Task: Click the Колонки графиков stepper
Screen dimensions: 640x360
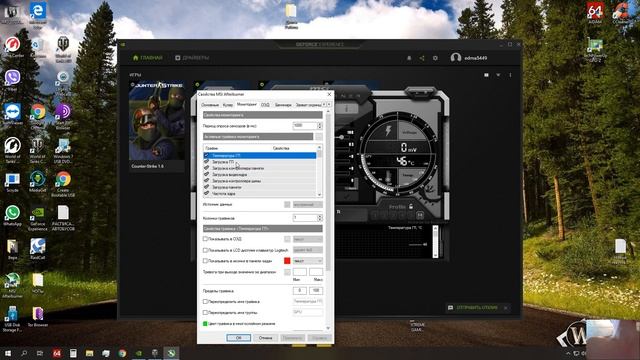Action: [320, 218]
